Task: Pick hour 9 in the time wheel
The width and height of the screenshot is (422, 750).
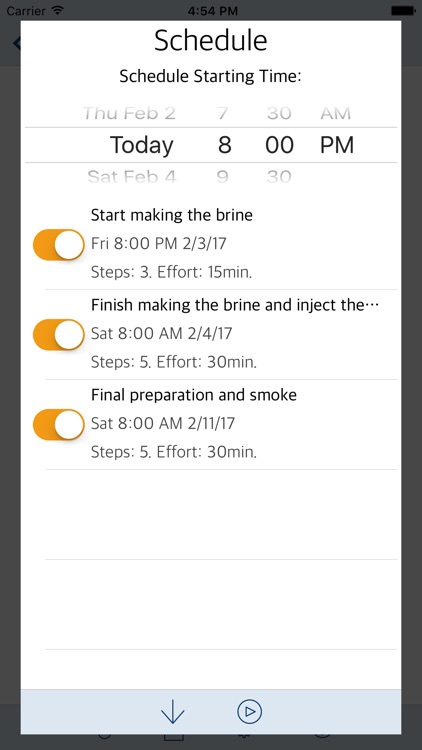Action: 222,177
